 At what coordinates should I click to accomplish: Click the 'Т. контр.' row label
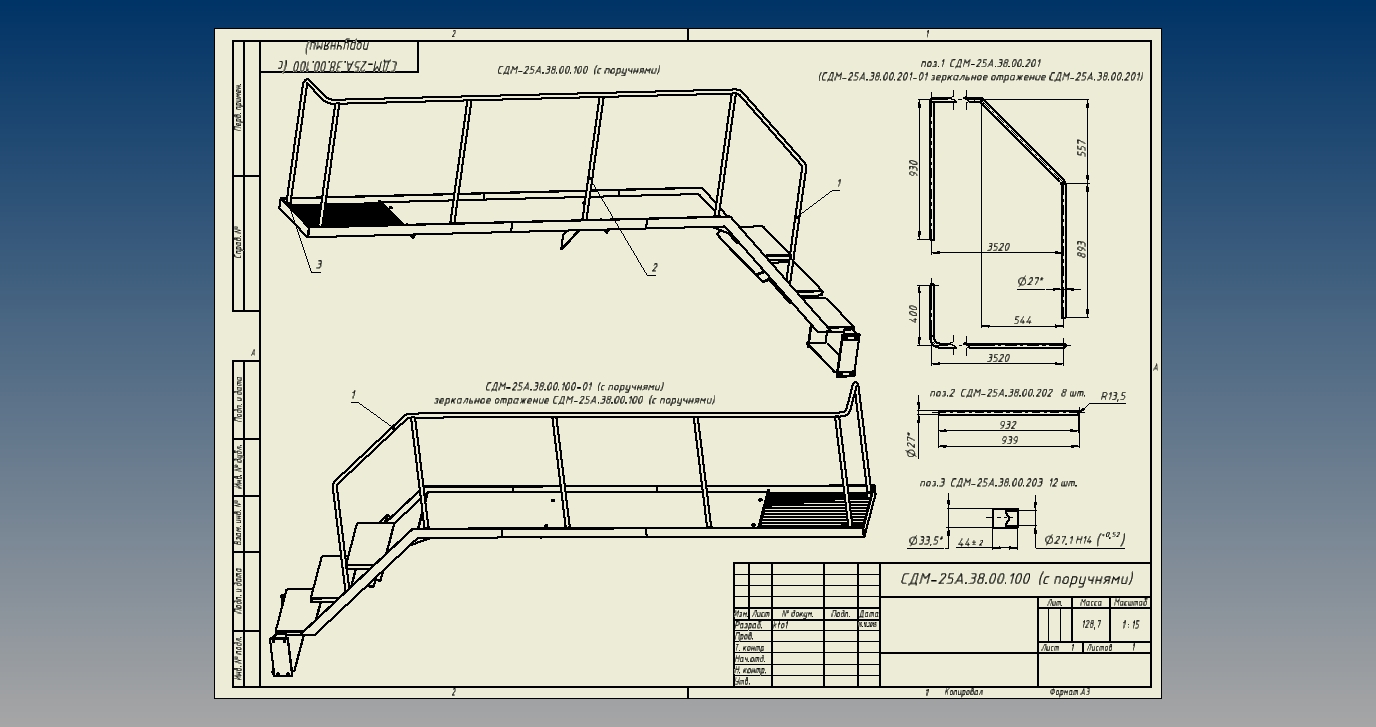pyautogui.click(x=750, y=648)
